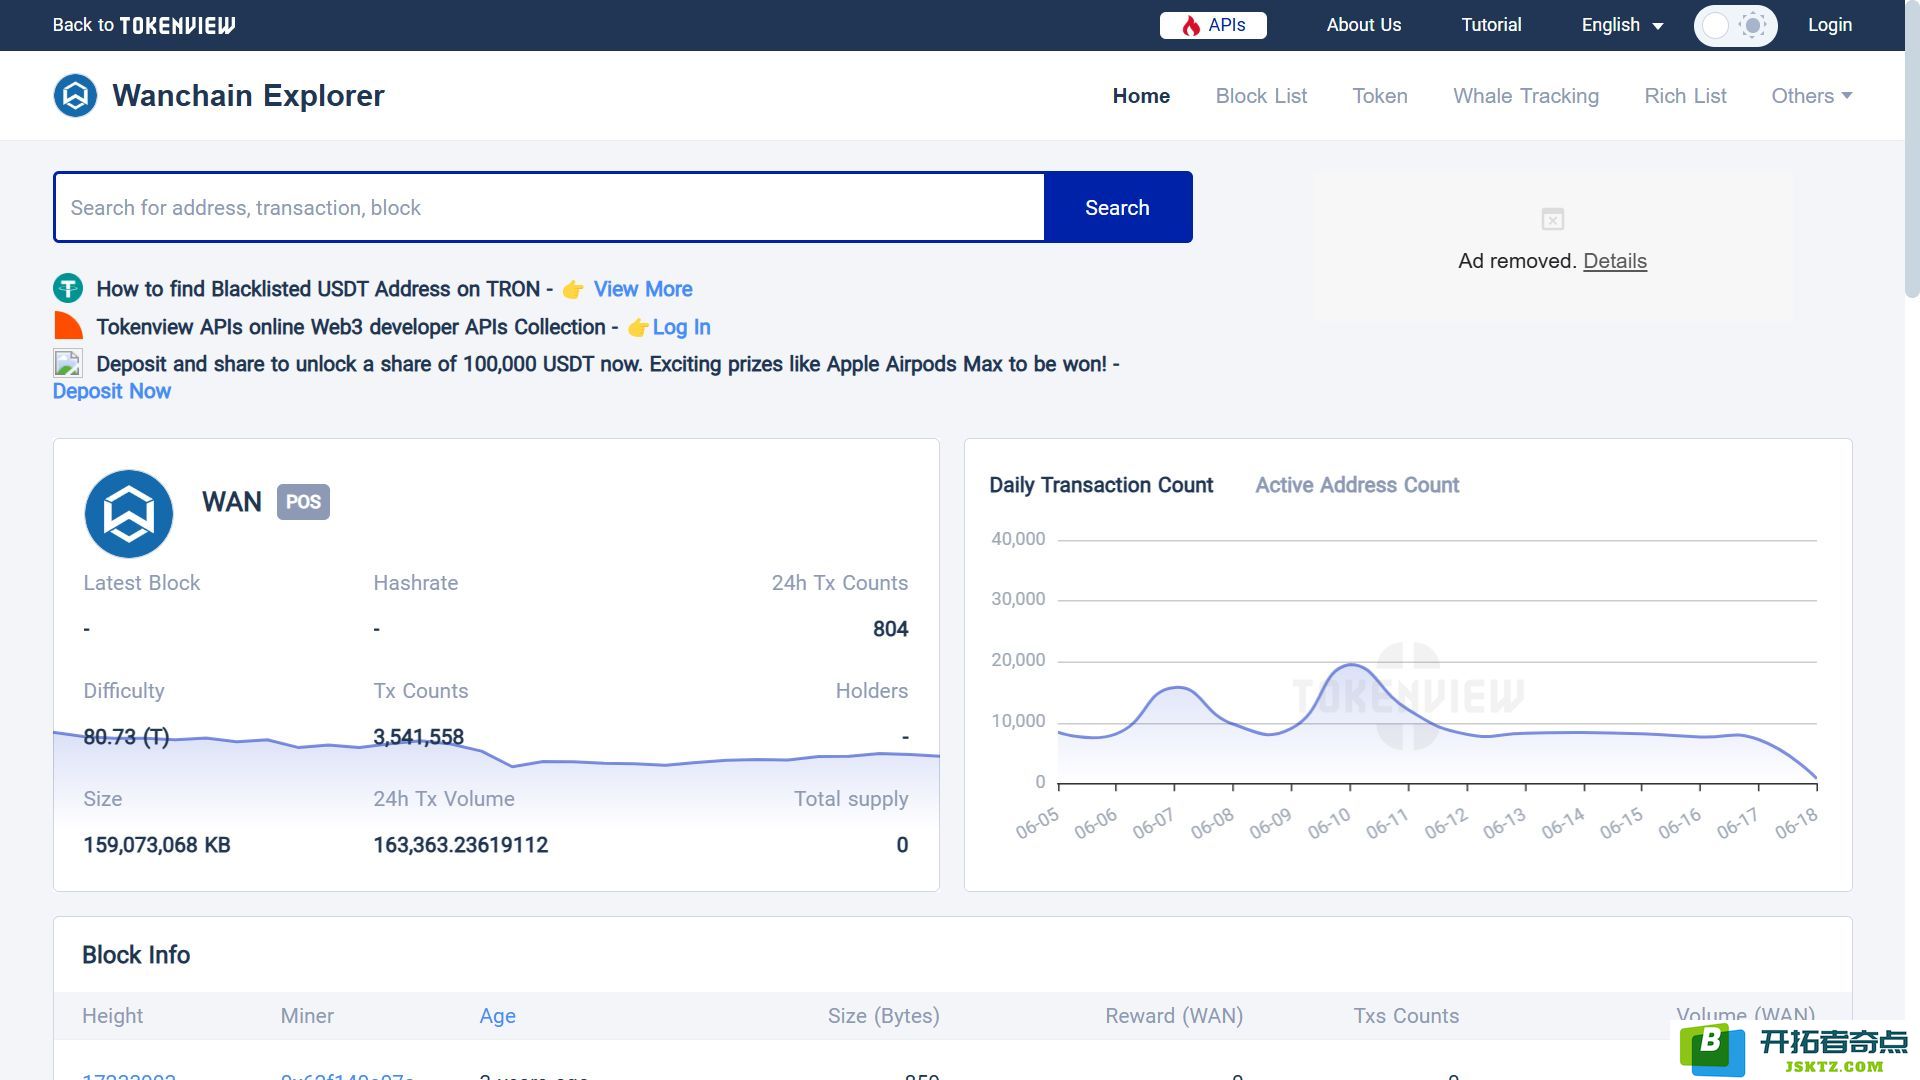Open the English language dropdown
The image size is (1920, 1080).
pyautogui.click(x=1622, y=25)
